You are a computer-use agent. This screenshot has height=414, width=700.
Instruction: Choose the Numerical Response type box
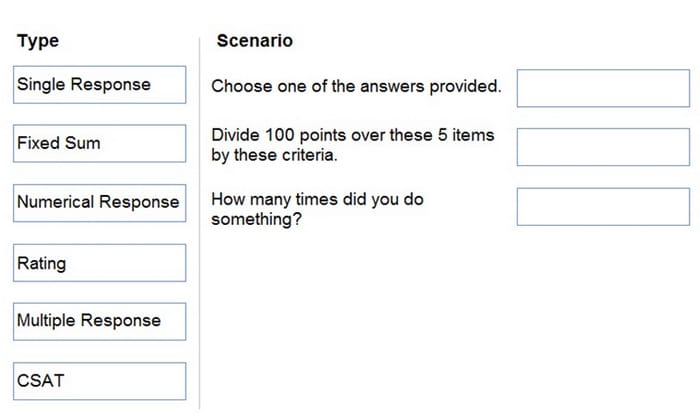[x=100, y=203]
